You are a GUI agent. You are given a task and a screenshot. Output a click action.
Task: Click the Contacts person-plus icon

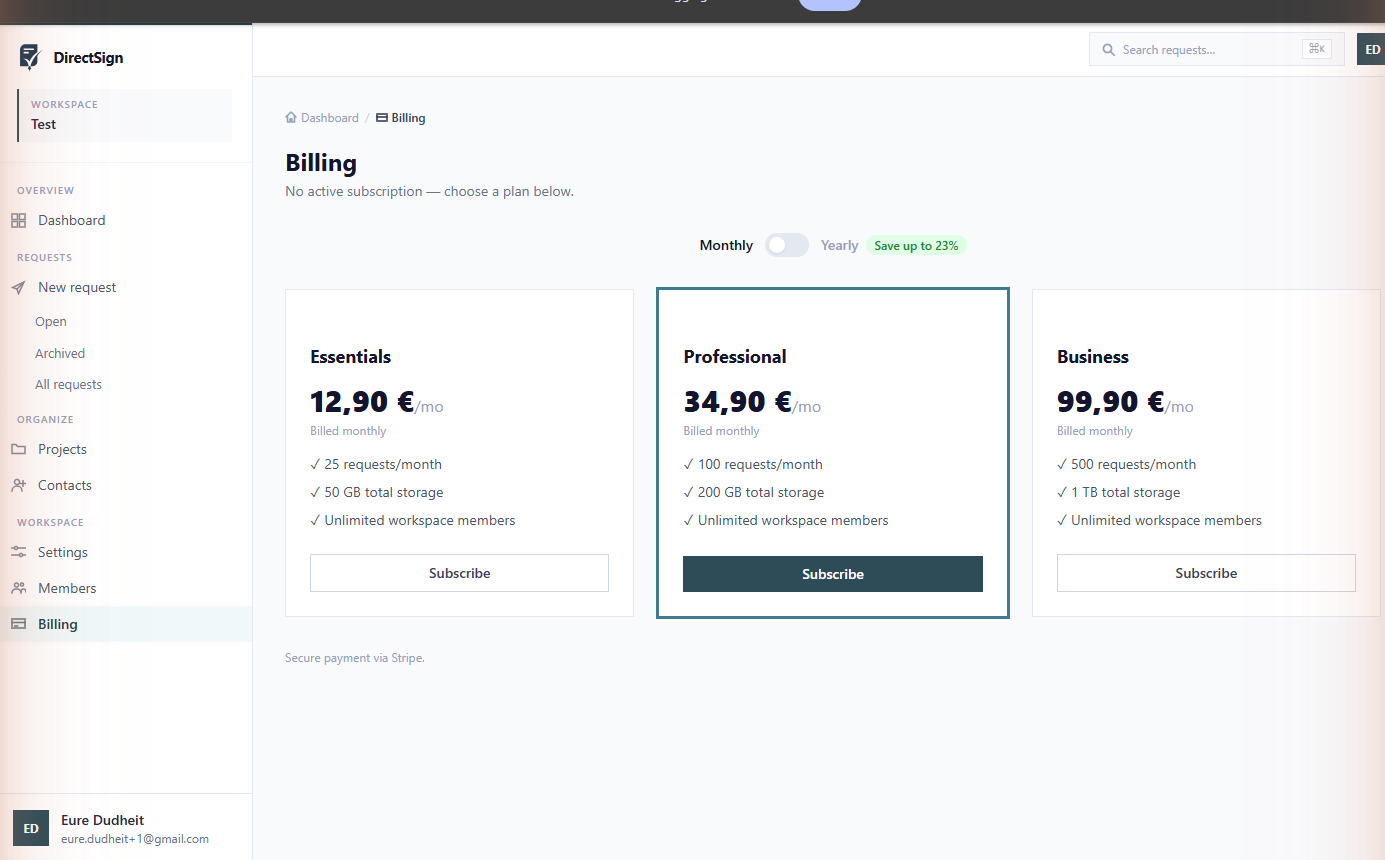[x=18, y=485]
